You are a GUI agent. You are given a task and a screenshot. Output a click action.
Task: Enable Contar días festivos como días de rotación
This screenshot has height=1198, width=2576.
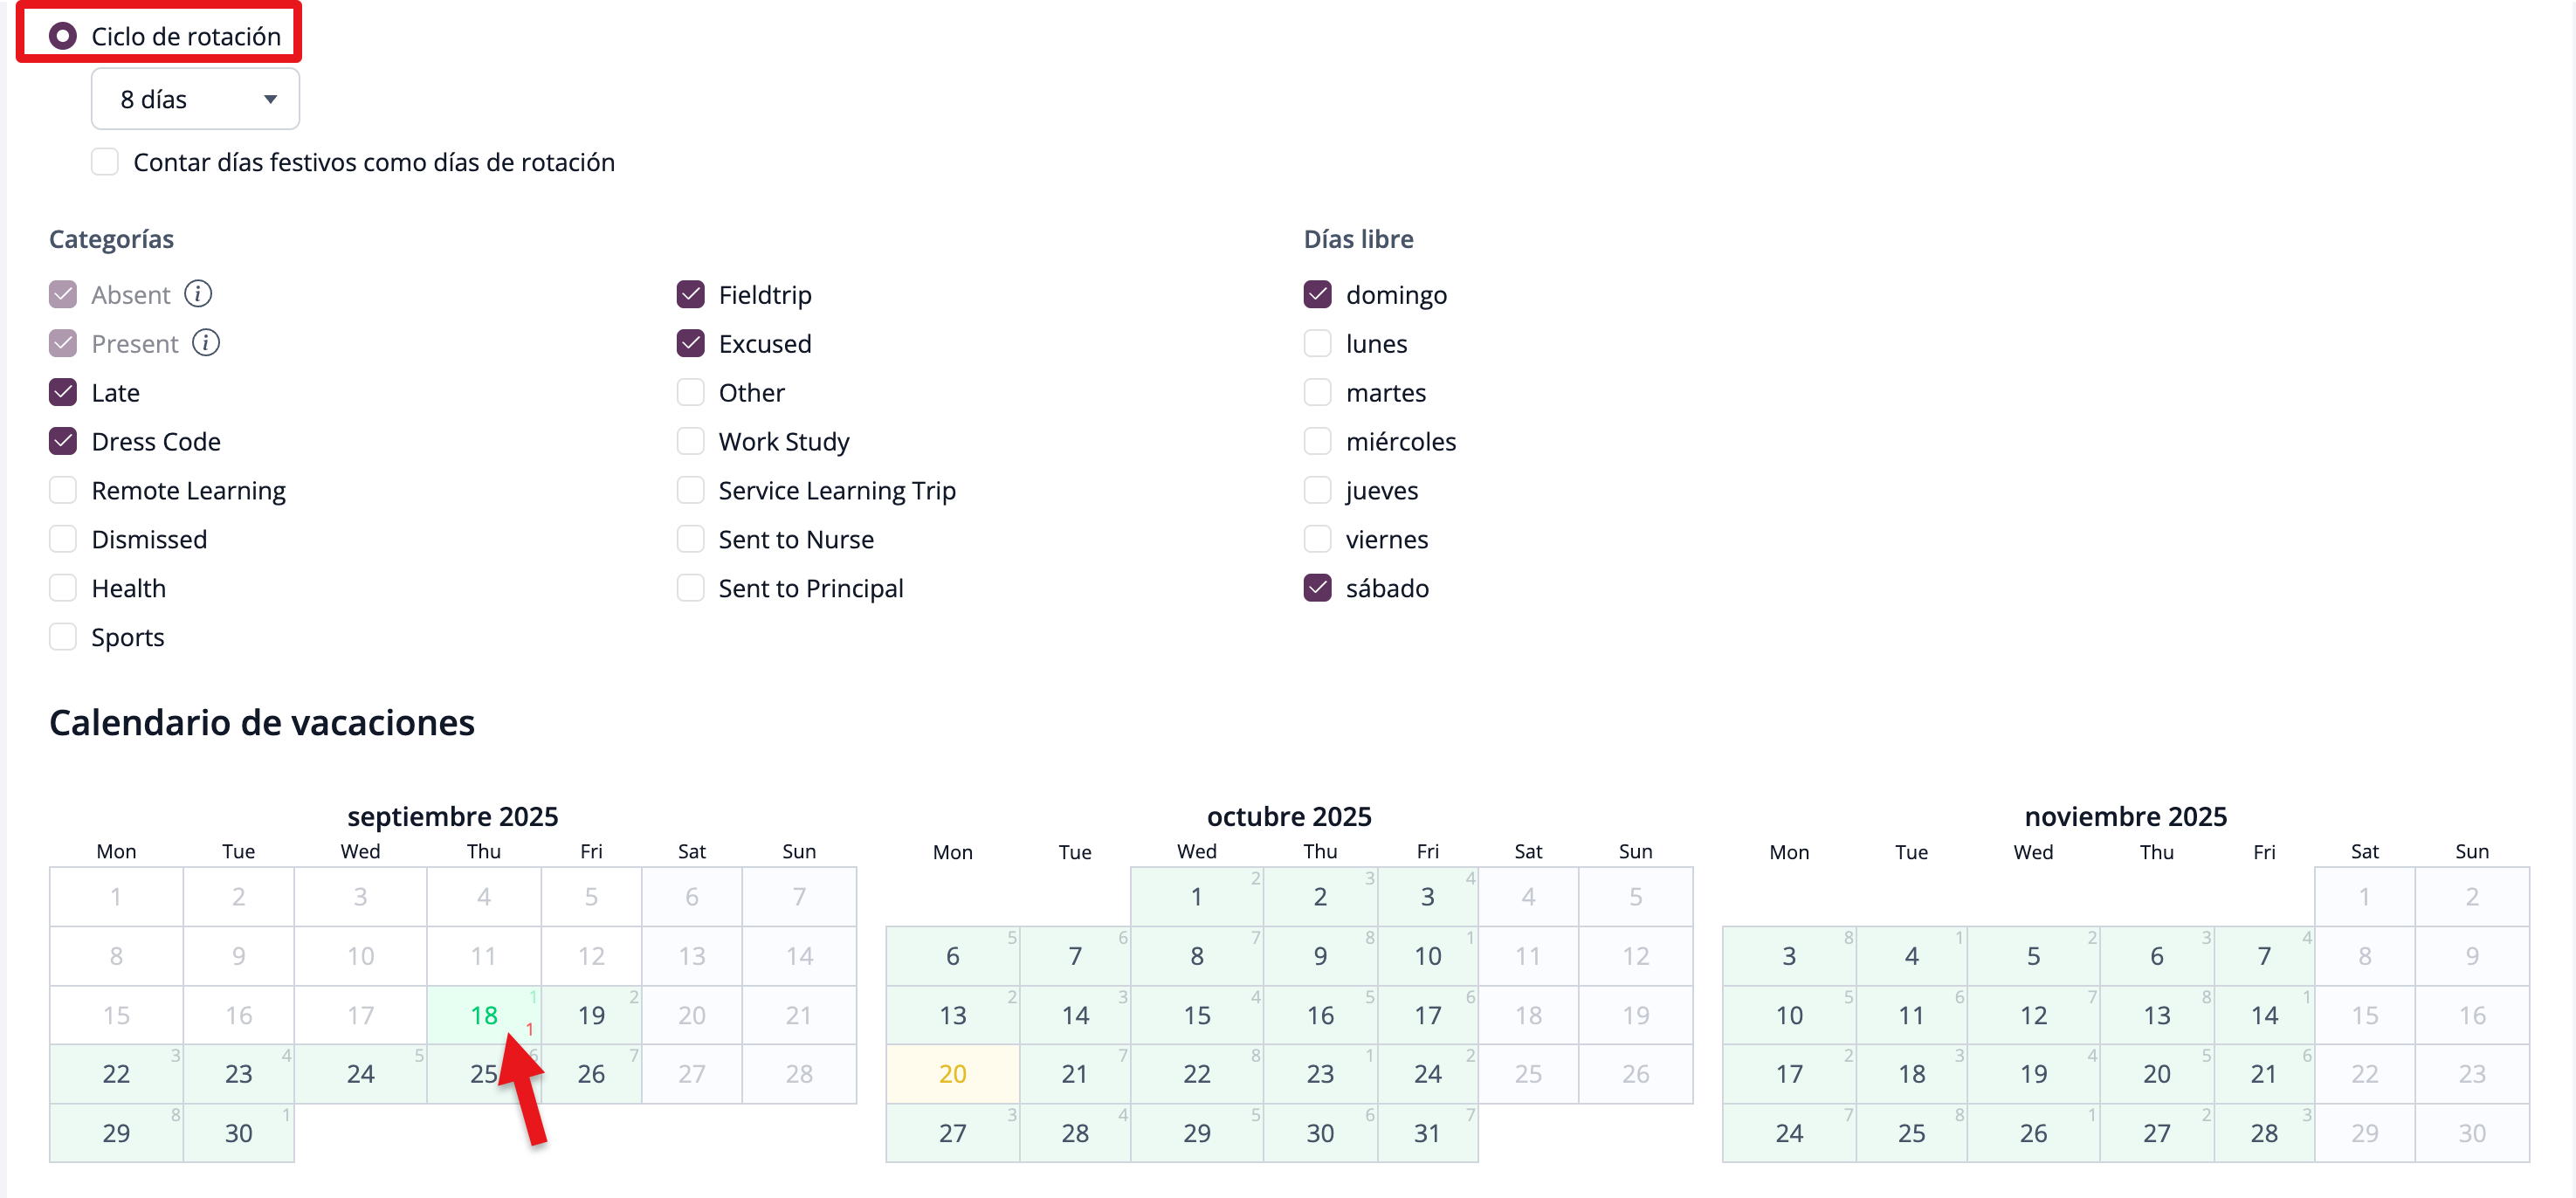point(105,162)
